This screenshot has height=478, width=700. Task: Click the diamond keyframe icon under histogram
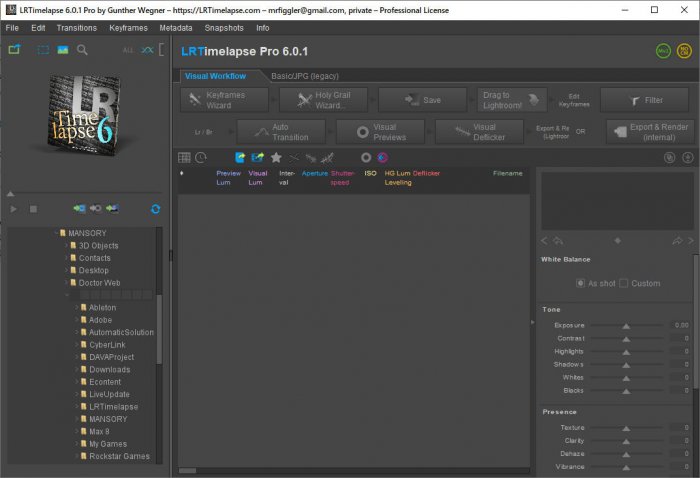tap(617, 240)
